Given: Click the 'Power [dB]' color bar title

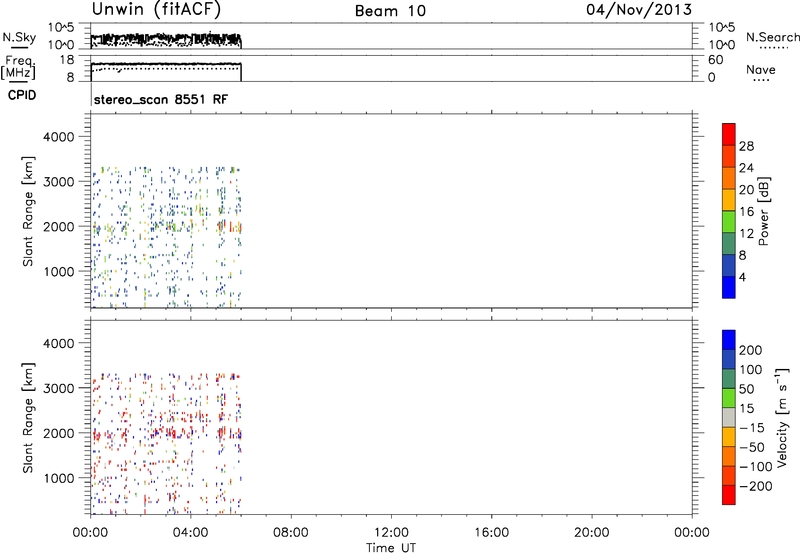Looking at the screenshot, I should [x=763, y=211].
